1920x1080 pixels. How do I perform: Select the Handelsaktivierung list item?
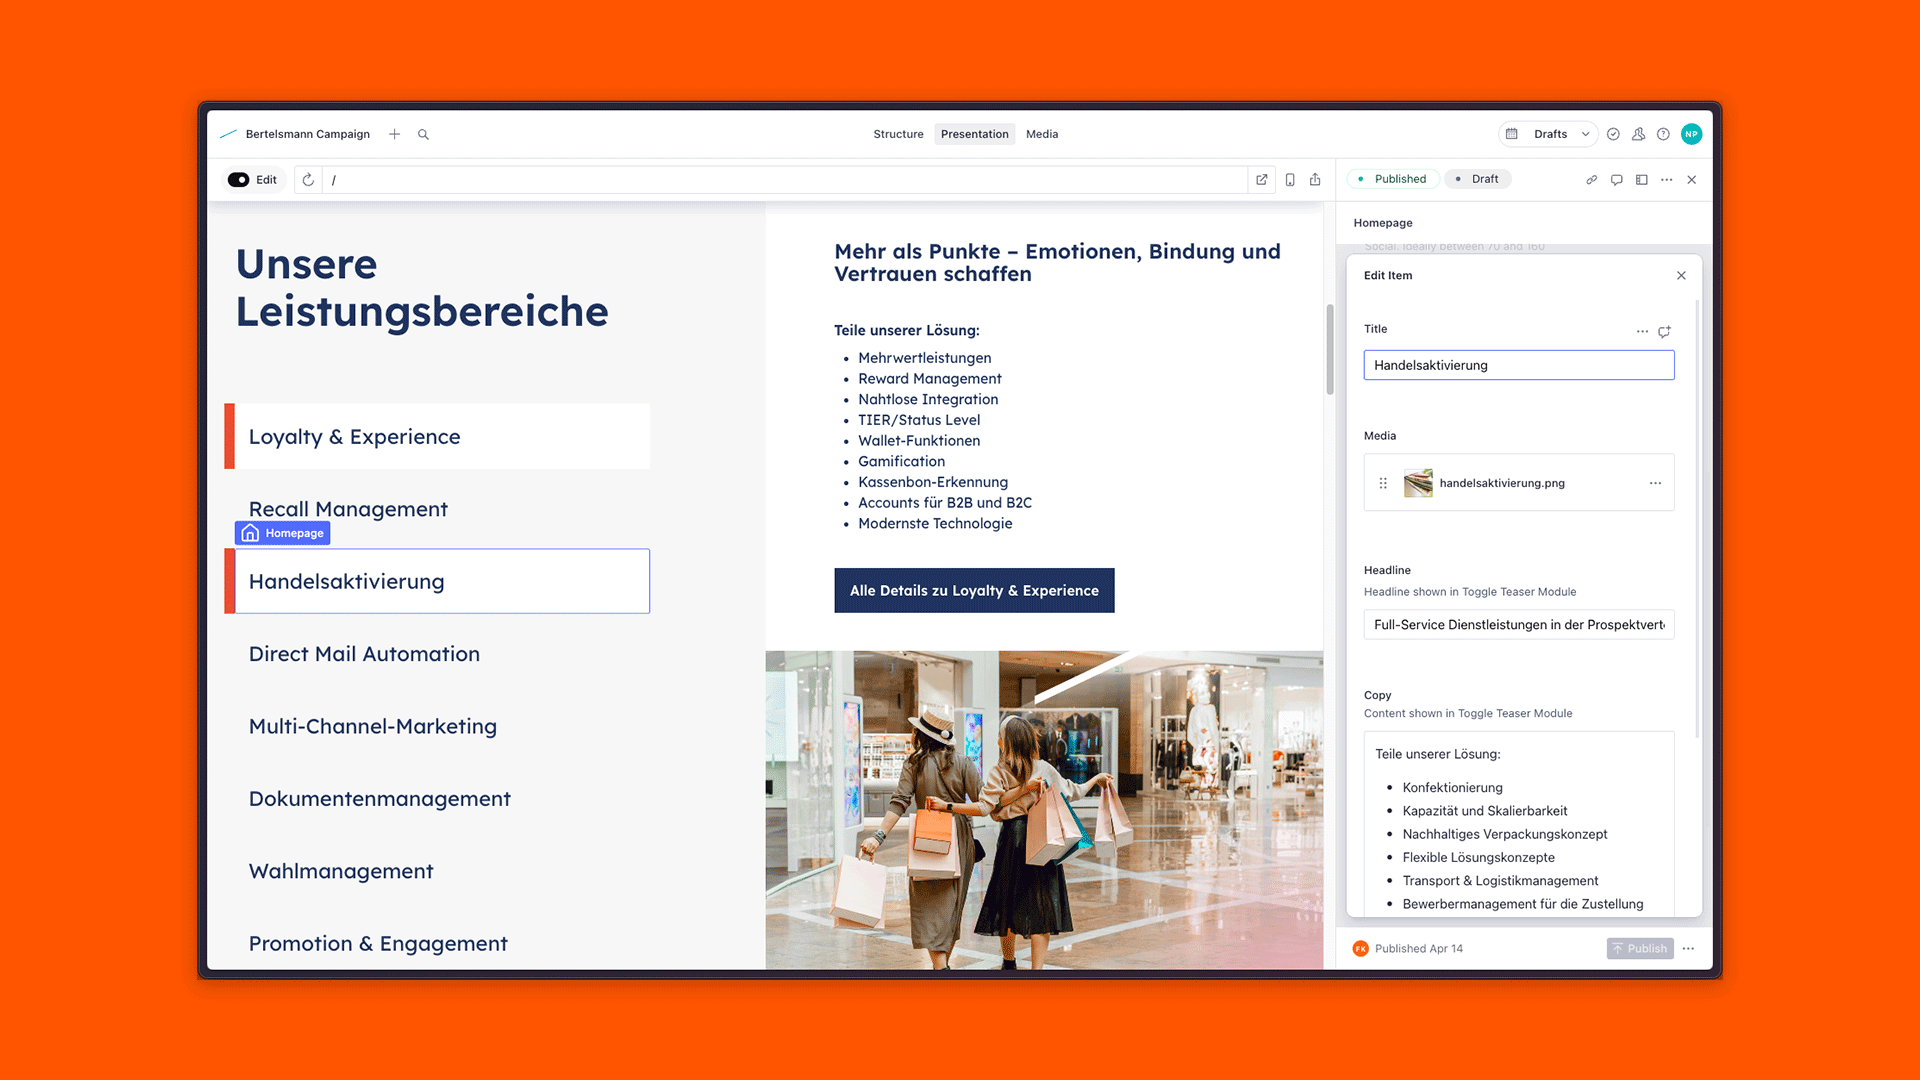pos(437,581)
